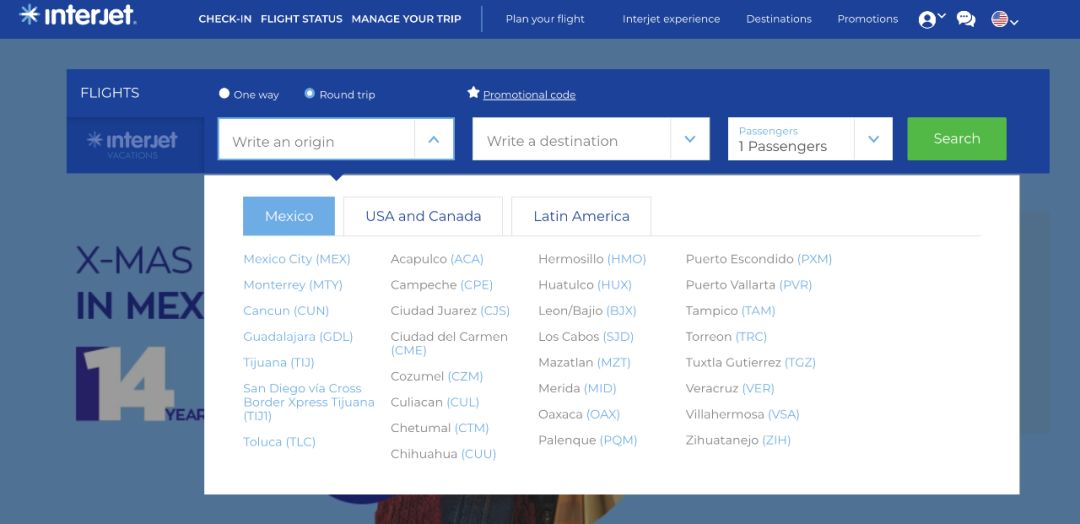1080x524 pixels.
Task: Click Veracruz (VER) entry
Action: [729, 389]
